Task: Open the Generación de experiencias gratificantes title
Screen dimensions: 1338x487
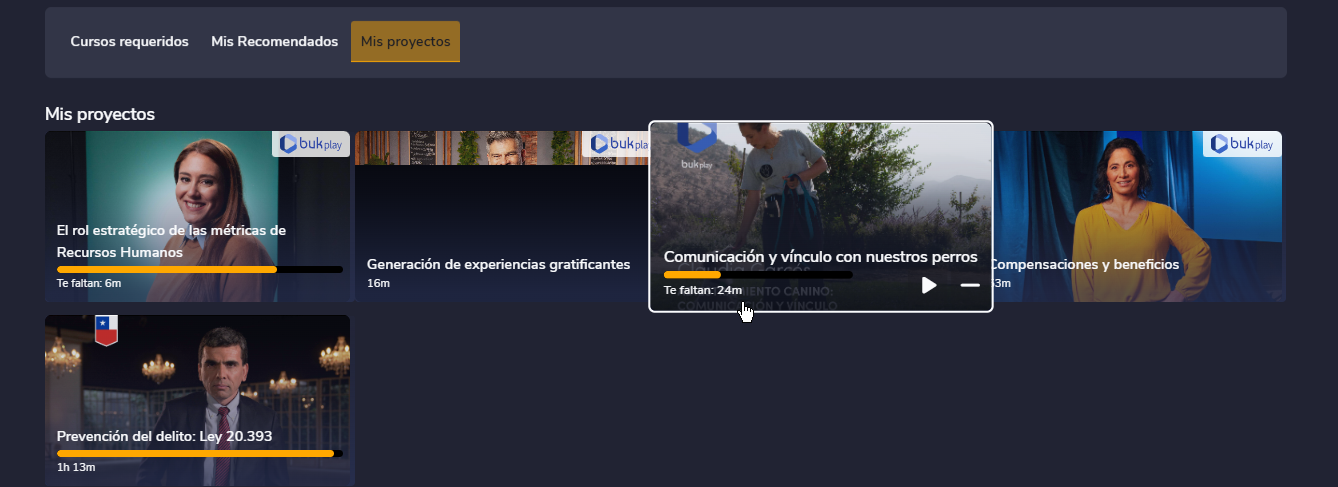Action: pyautogui.click(x=498, y=265)
